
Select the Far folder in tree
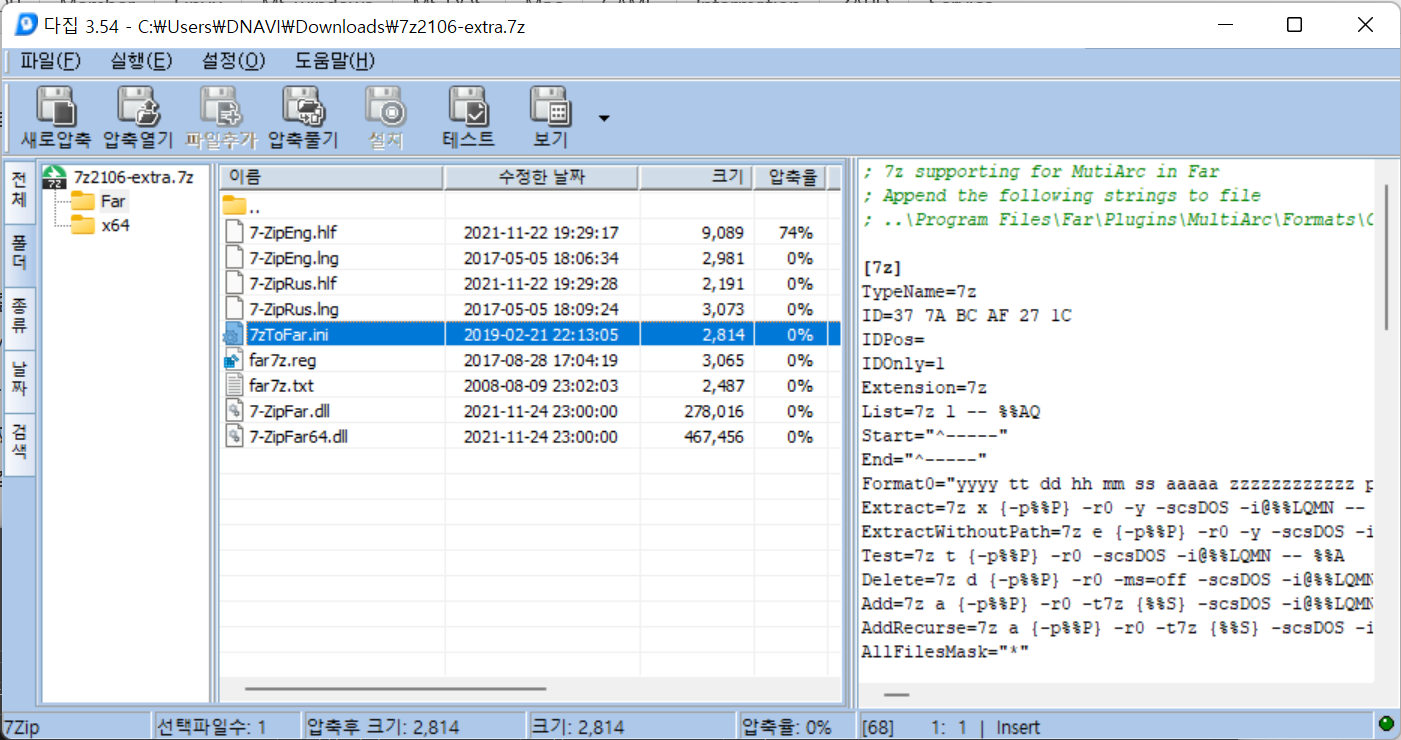coord(113,201)
